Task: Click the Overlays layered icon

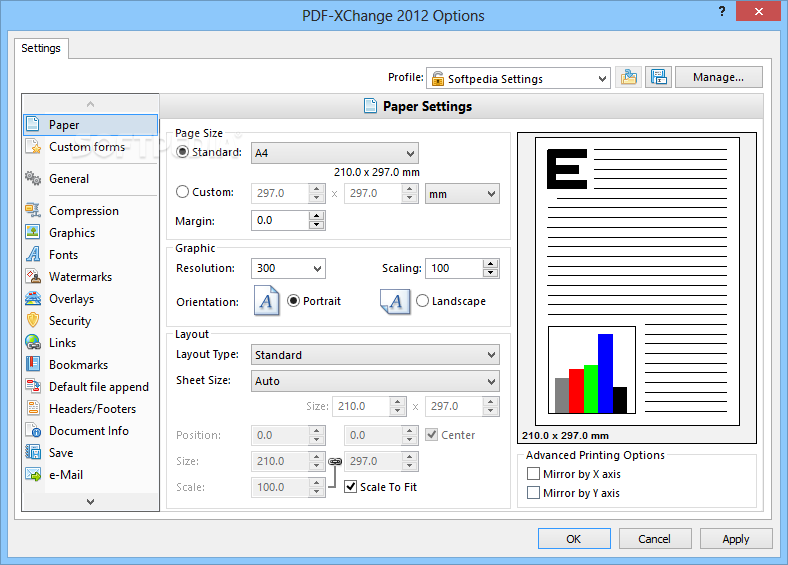Action: point(33,298)
